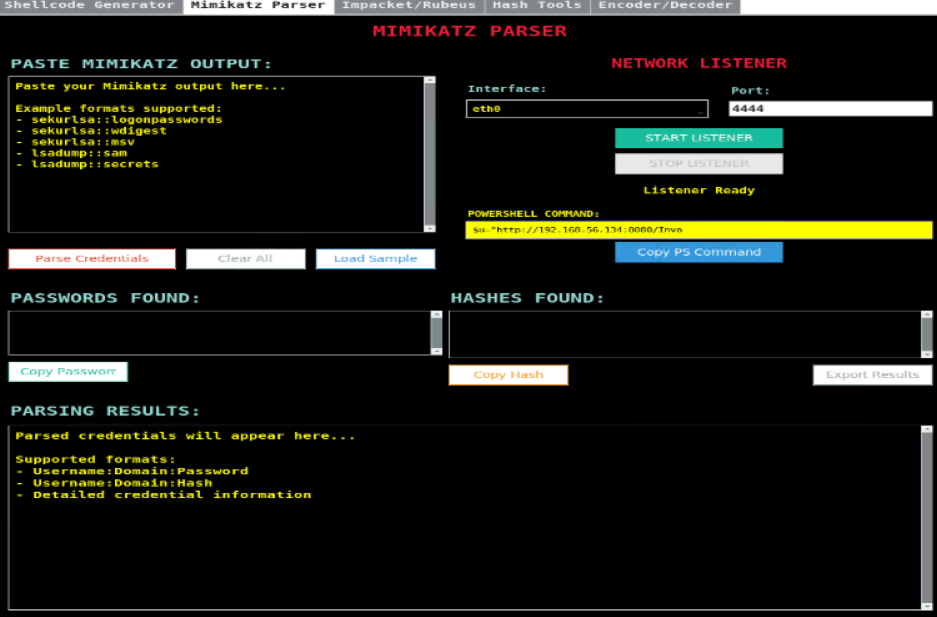The height and width of the screenshot is (617, 937).
Task: Start the network listener
Action: tap(698, 138)
